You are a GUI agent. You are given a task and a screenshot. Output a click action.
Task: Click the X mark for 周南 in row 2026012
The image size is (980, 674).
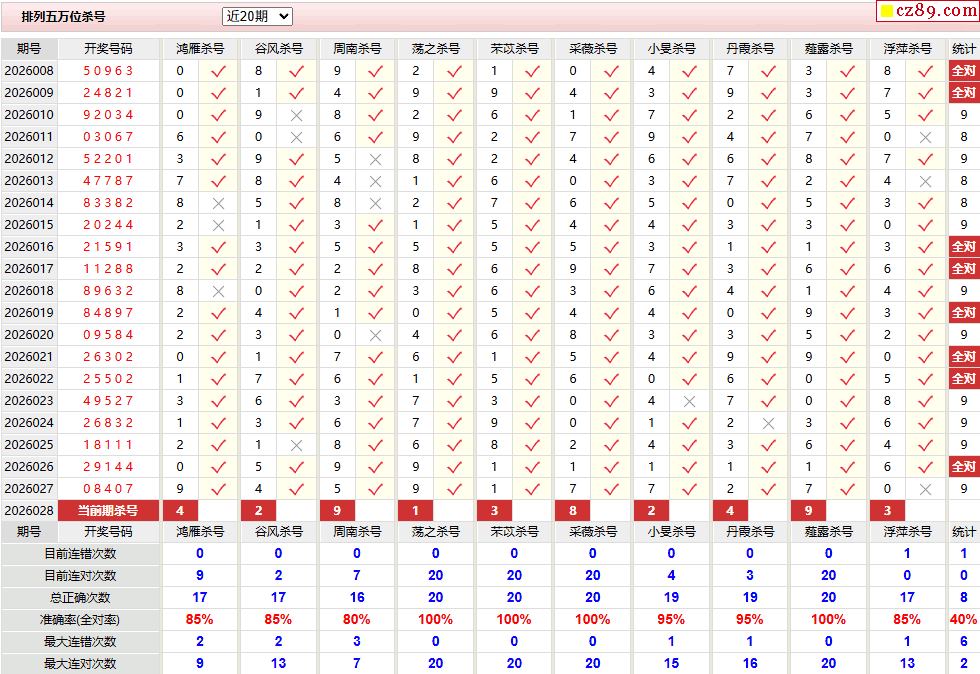tap(375, 159)
